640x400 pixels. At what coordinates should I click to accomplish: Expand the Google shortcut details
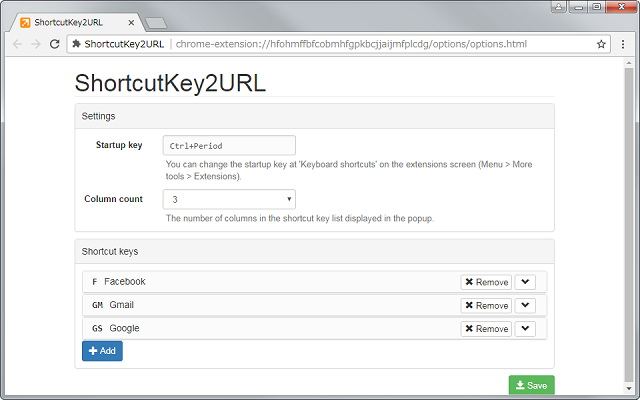click(x=525, y=329)
